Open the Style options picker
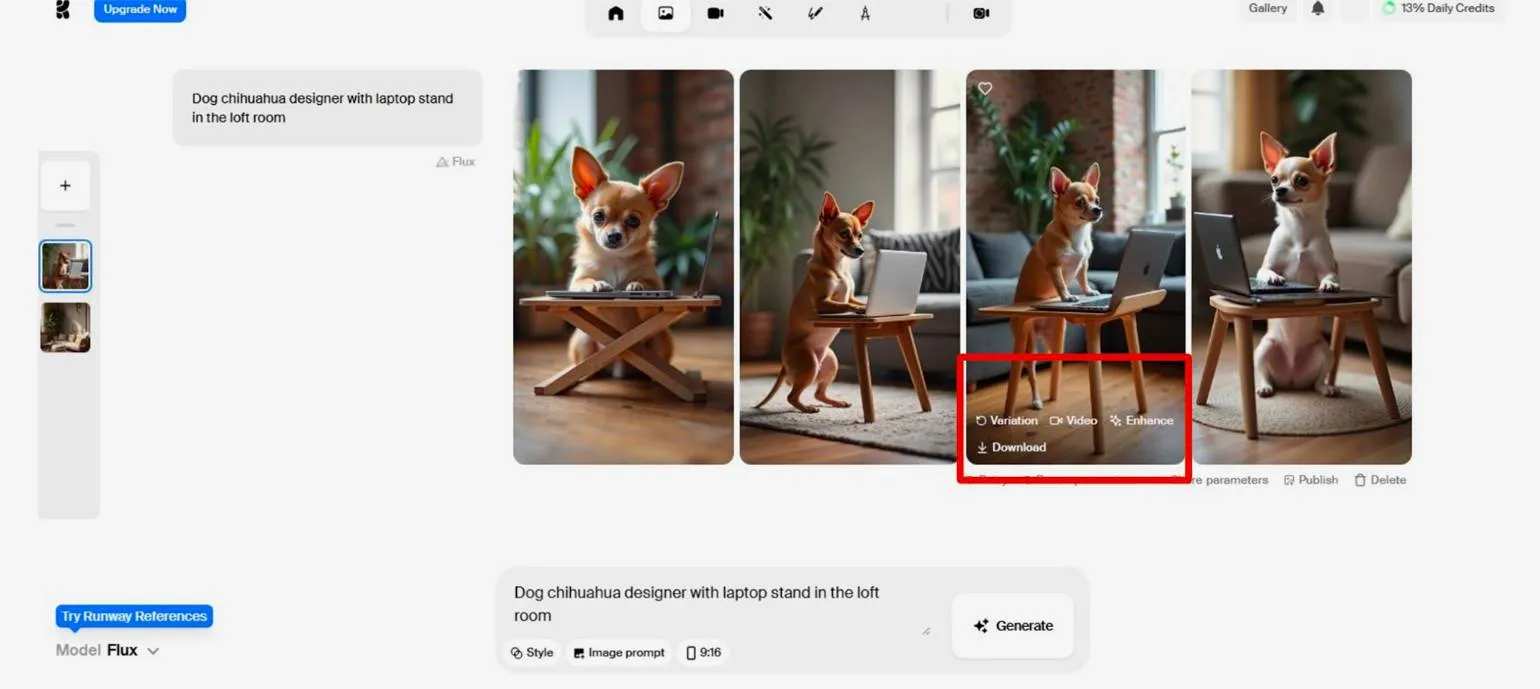 tap(532, 653)
